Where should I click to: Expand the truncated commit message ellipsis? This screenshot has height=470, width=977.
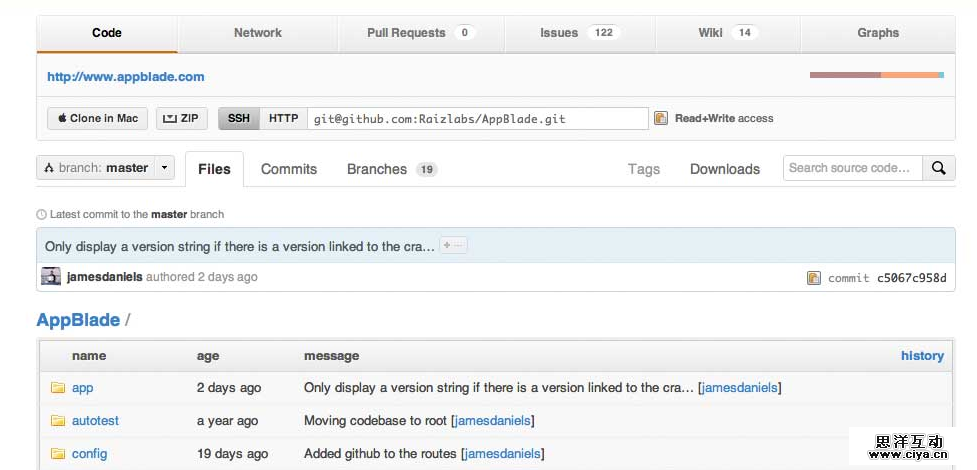453,246
